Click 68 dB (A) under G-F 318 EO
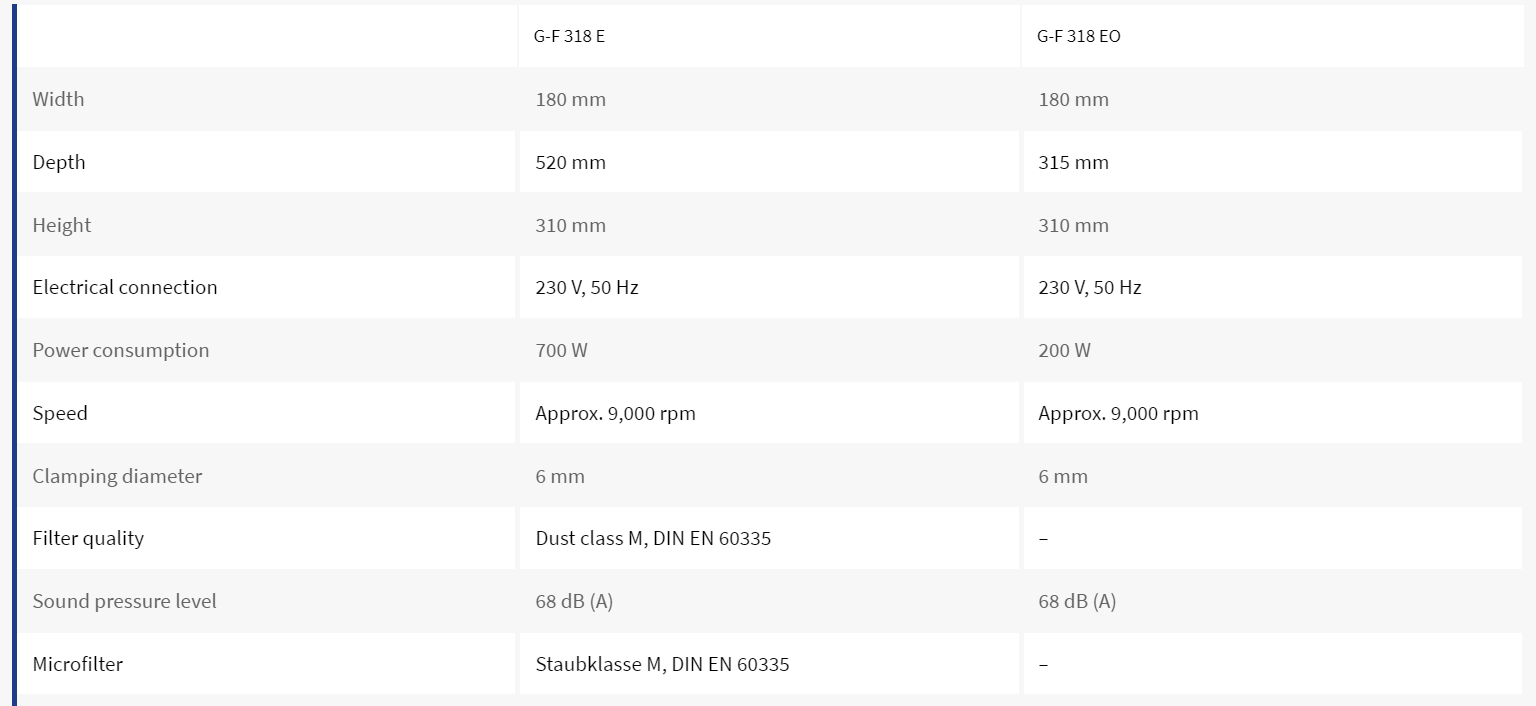The width and height of the screenshot is (1536, 706). tap(1077, 601)
